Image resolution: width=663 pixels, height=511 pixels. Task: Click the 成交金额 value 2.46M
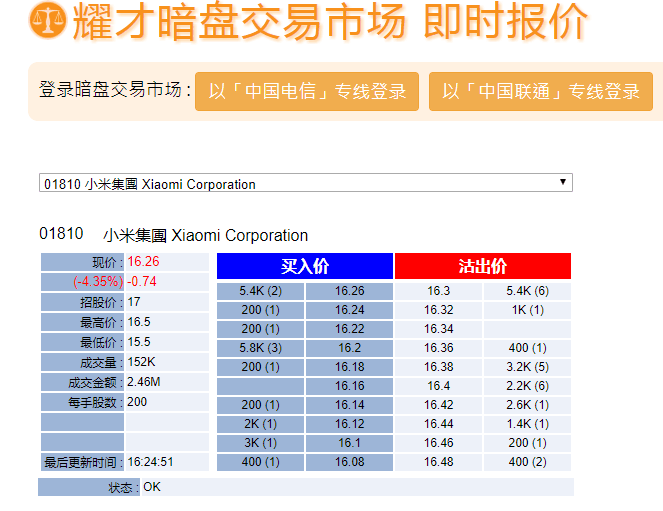pyautogui.click(x=143, y=382)
